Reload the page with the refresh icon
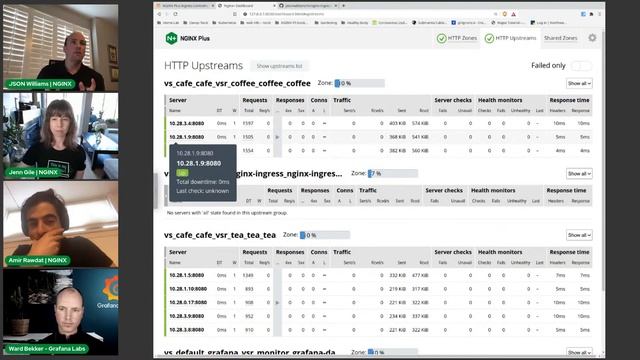Screen dimensions: 640x360 pos(176,14)
